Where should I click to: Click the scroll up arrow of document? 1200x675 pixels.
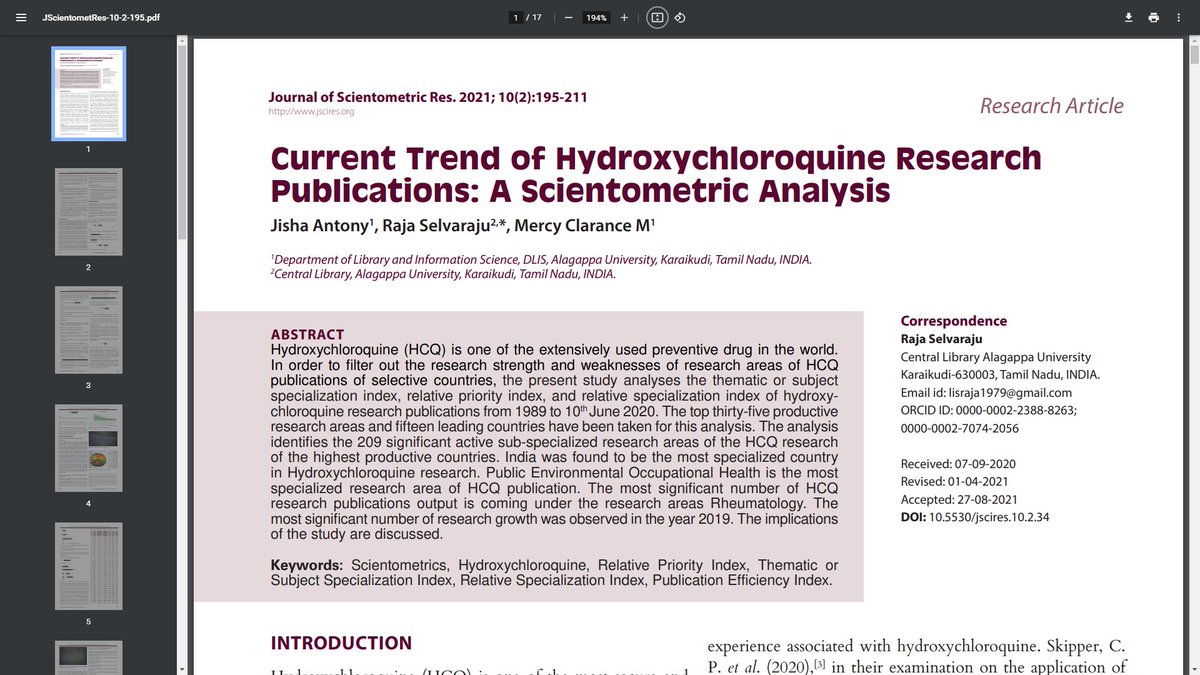1193,41
